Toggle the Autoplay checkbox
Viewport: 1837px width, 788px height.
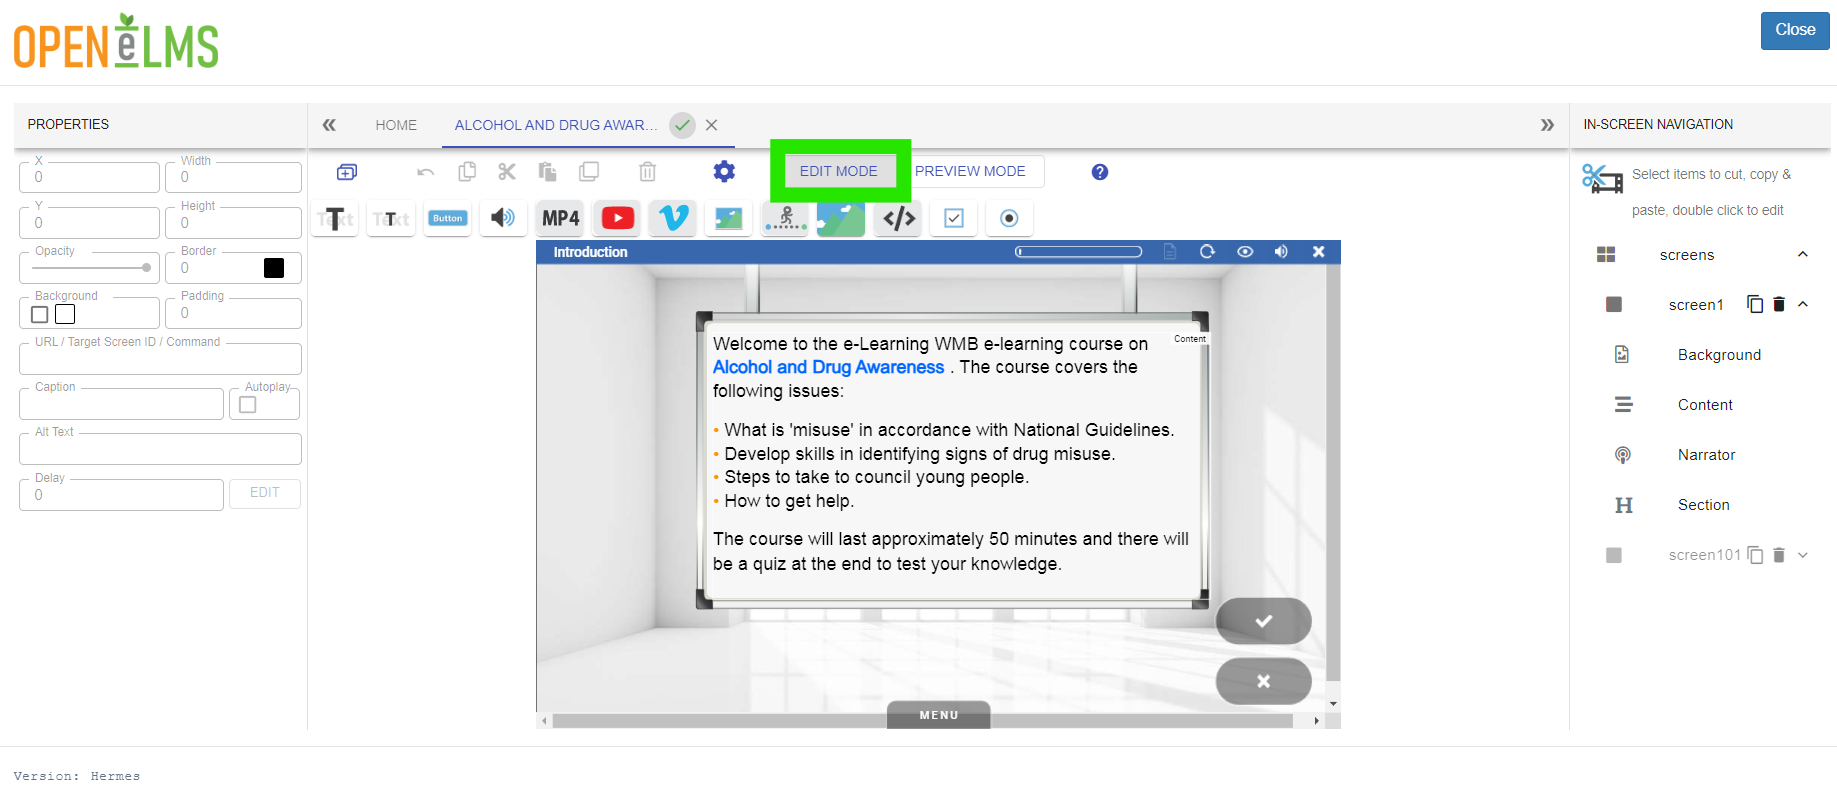click(248, 405)
